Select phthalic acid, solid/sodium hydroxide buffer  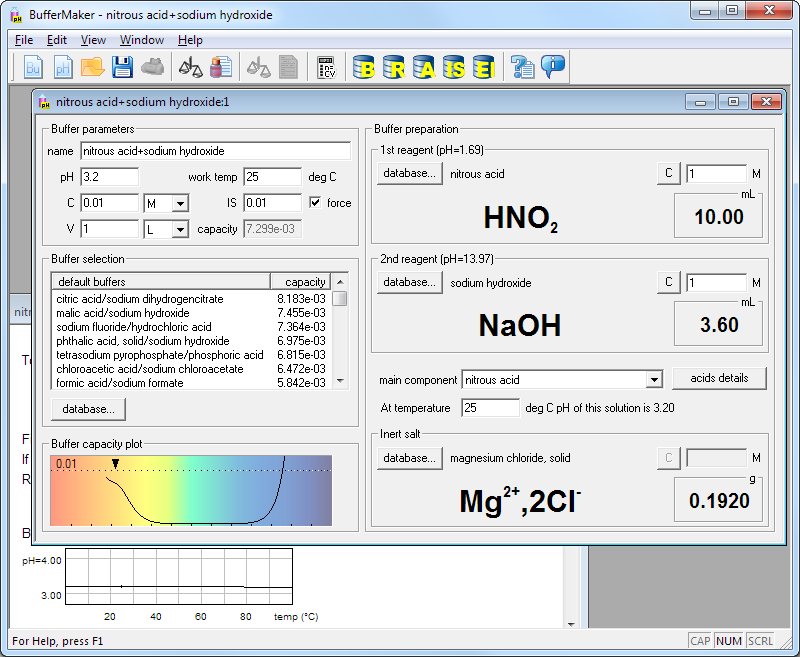coord(191,341)
